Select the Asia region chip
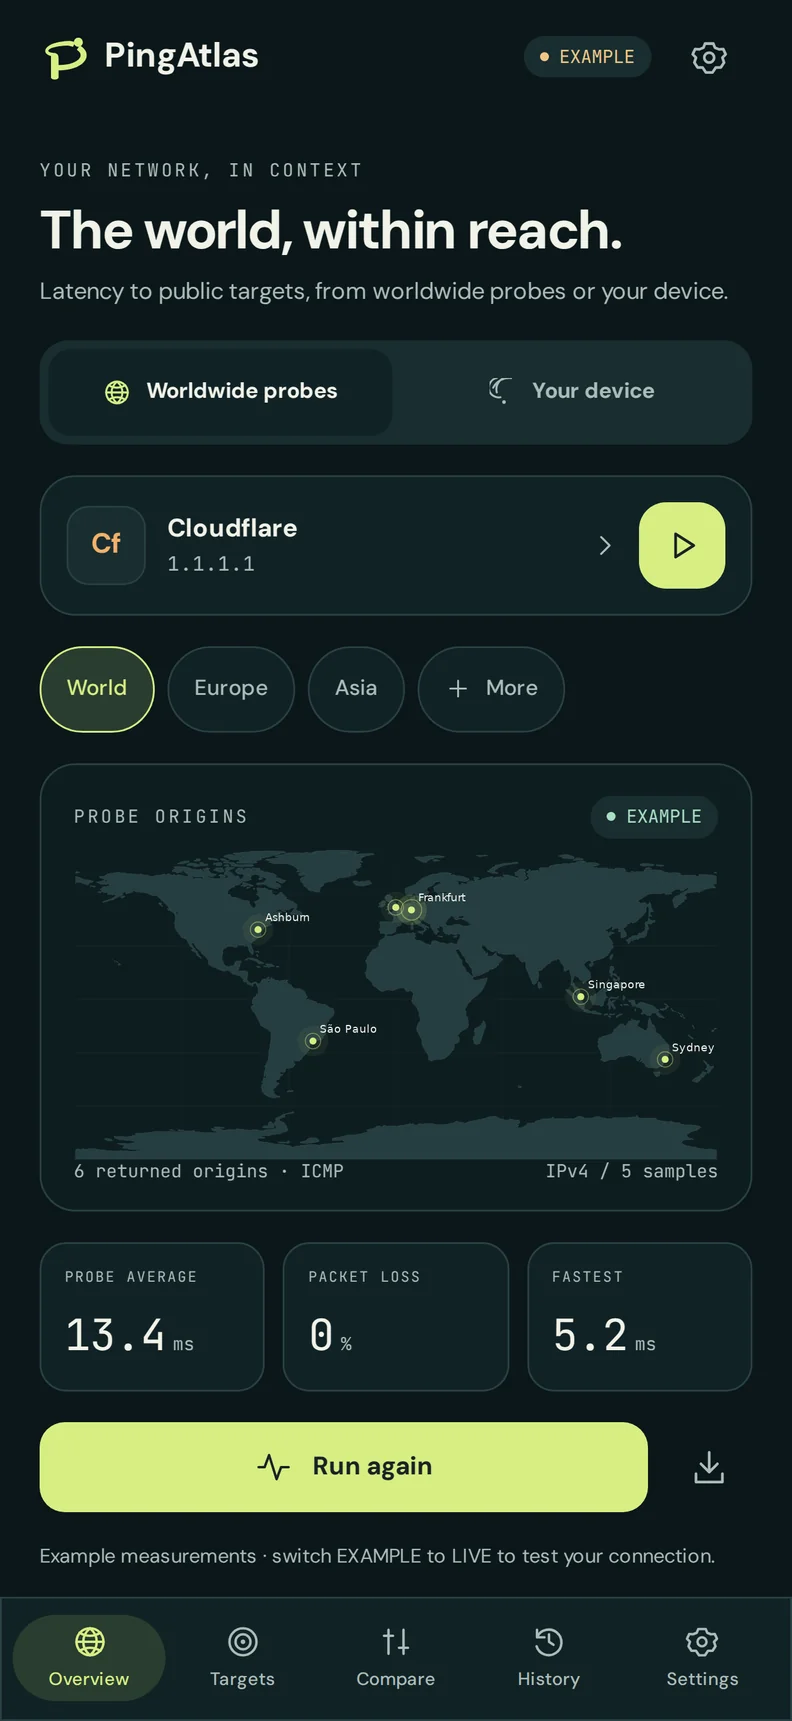792x1721 pixels. tap(356, 689)
